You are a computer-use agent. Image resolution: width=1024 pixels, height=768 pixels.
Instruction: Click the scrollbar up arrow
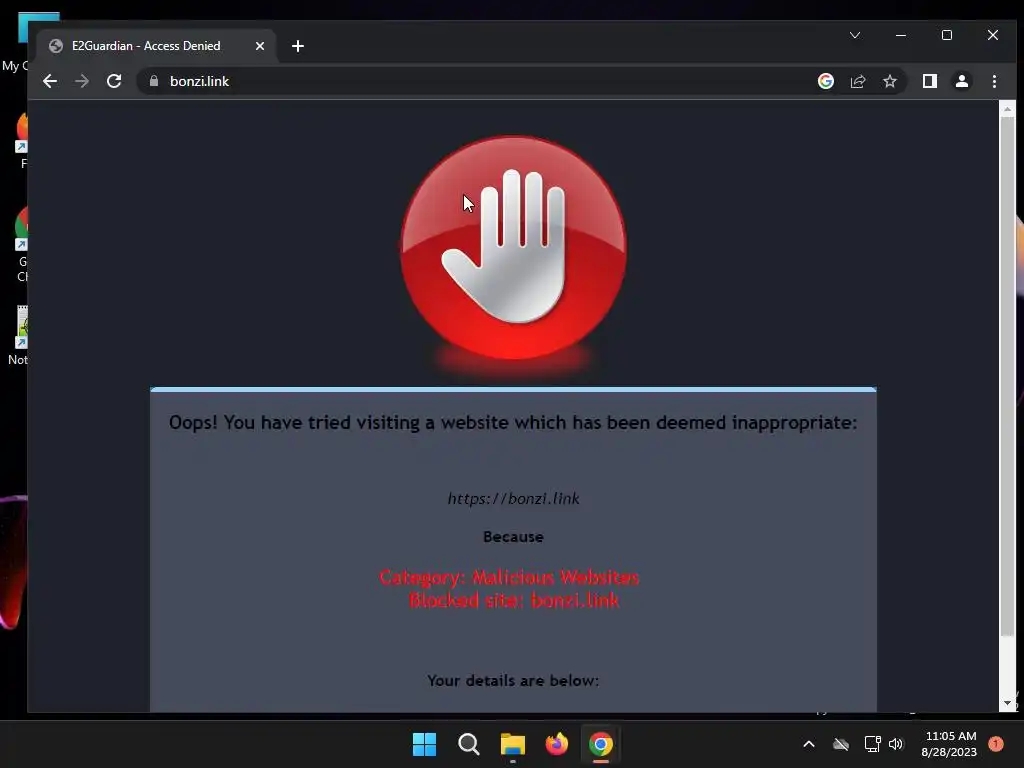click(1007, 109)
